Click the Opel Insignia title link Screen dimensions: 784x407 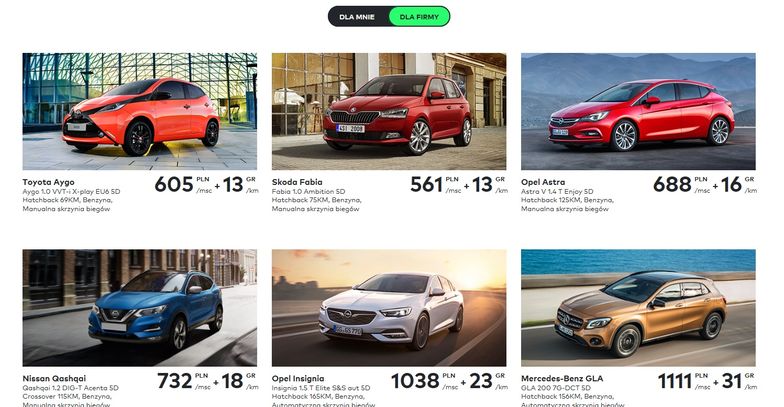click(x=298, y=378)
